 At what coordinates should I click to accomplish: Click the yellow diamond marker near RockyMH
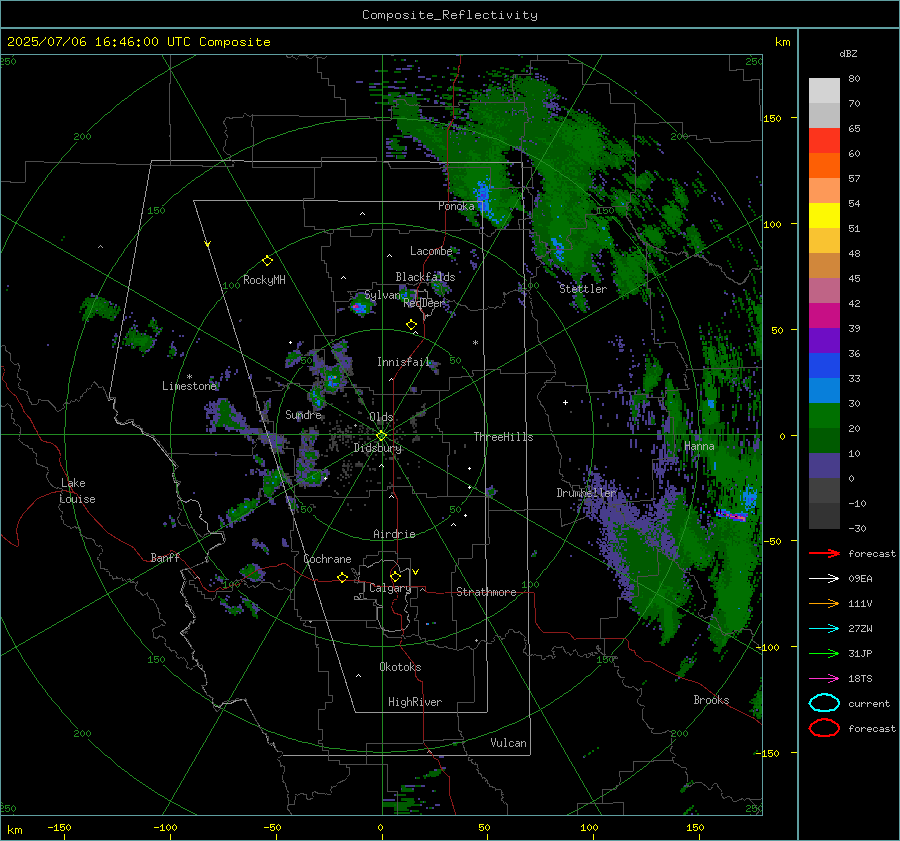(x=267, y=261)
